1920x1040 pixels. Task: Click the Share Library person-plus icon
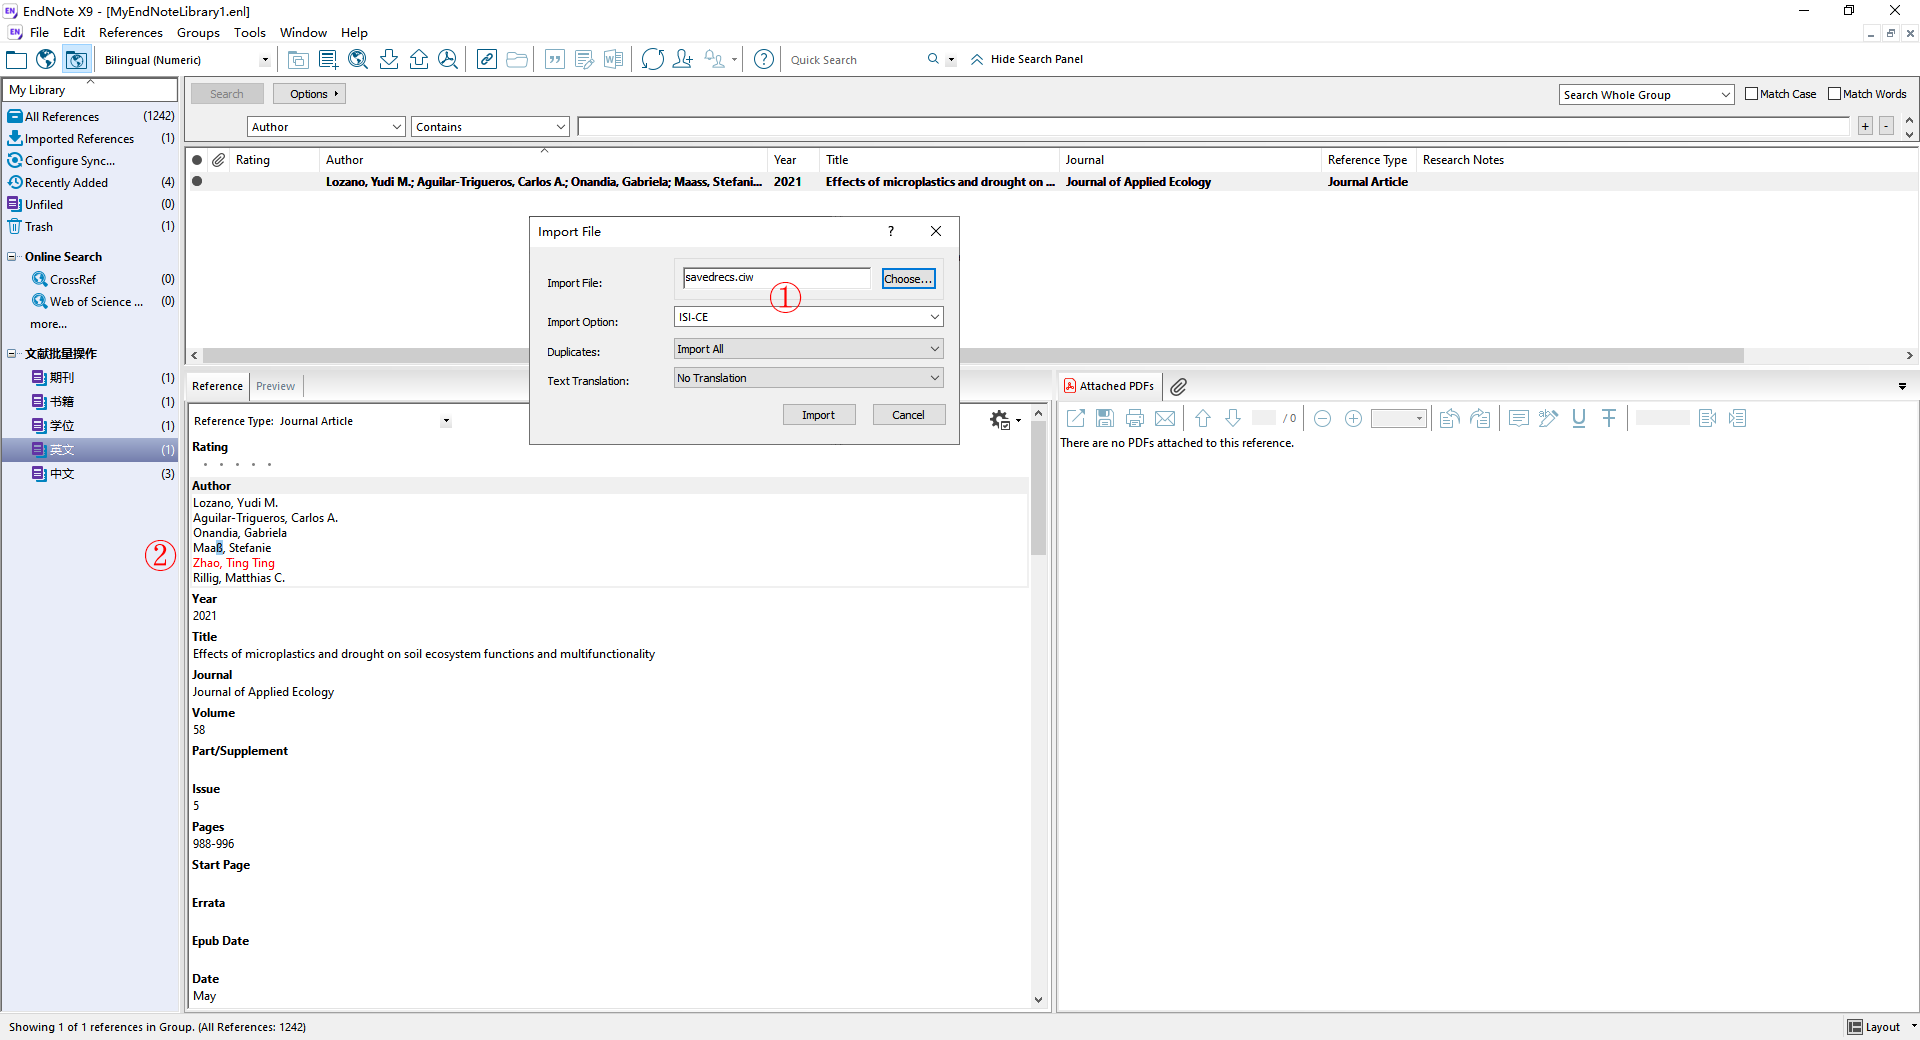[683, 59]
